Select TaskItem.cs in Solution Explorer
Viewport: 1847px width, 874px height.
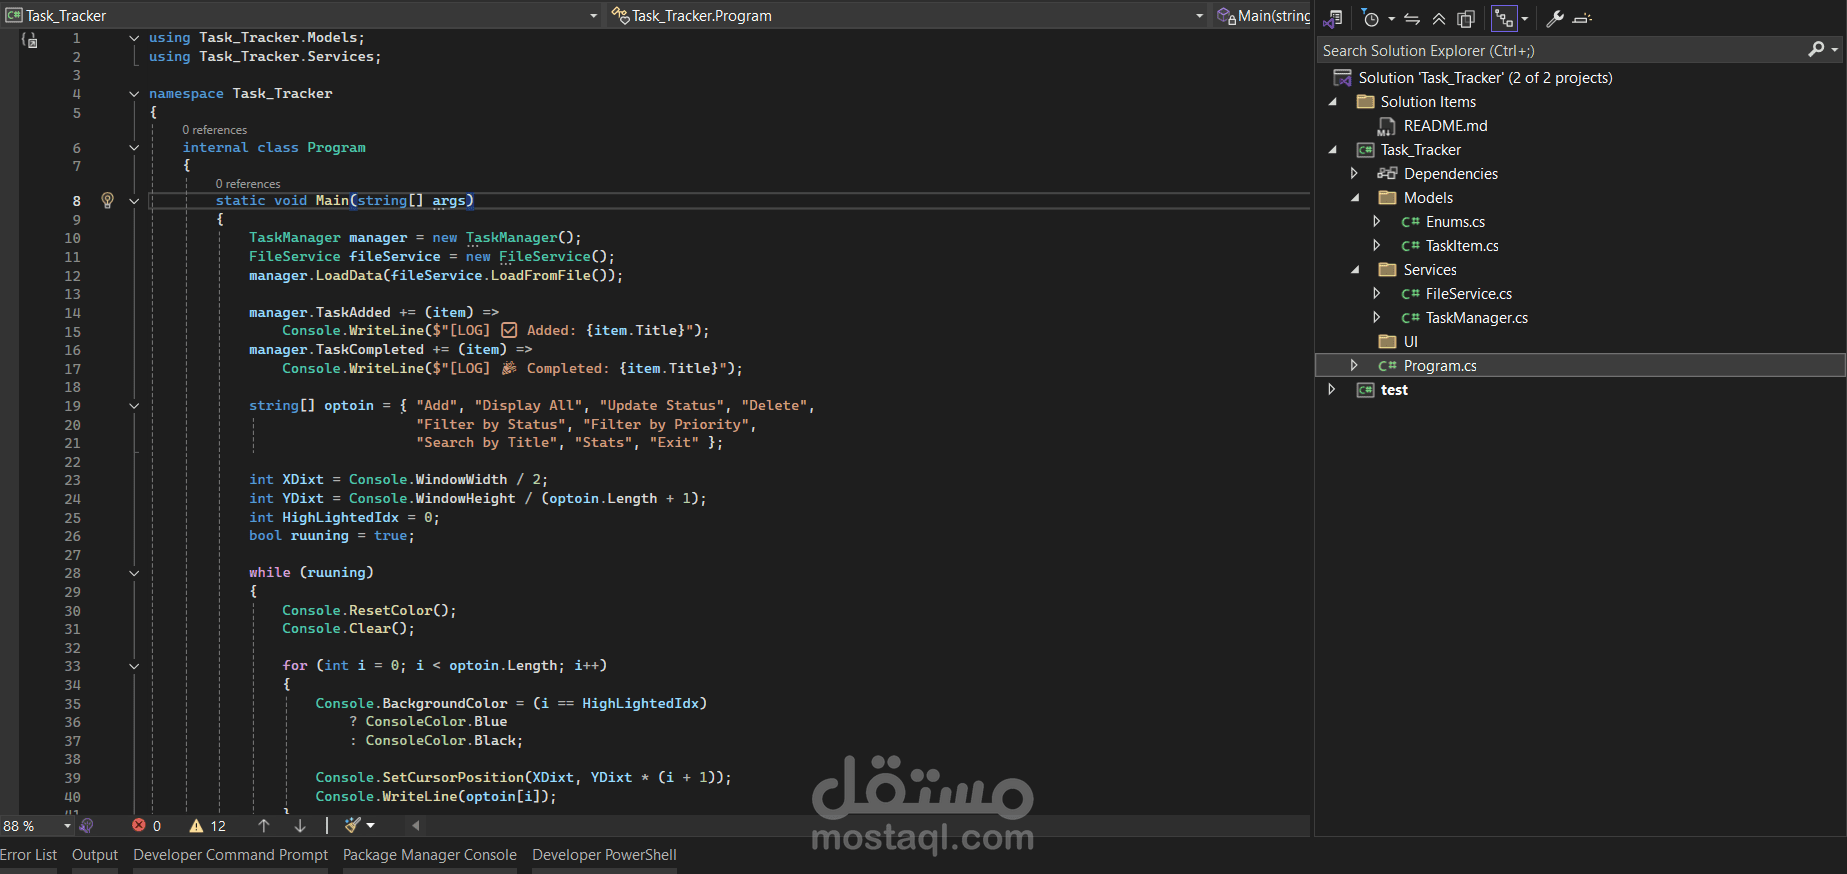click(x=1462, y=246)
